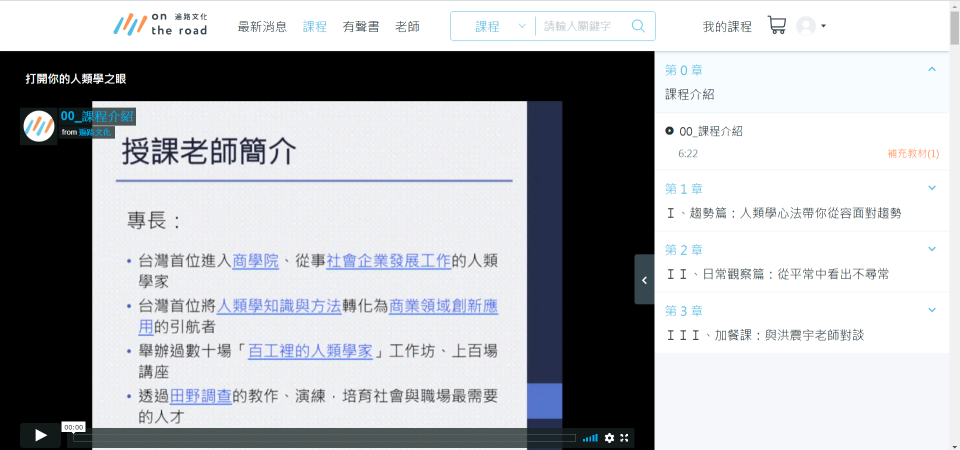This screenshot has height=450, width=960.
Task: Click the 課程介紹 chapter 0 subtitle
Action: click(689, 94)
